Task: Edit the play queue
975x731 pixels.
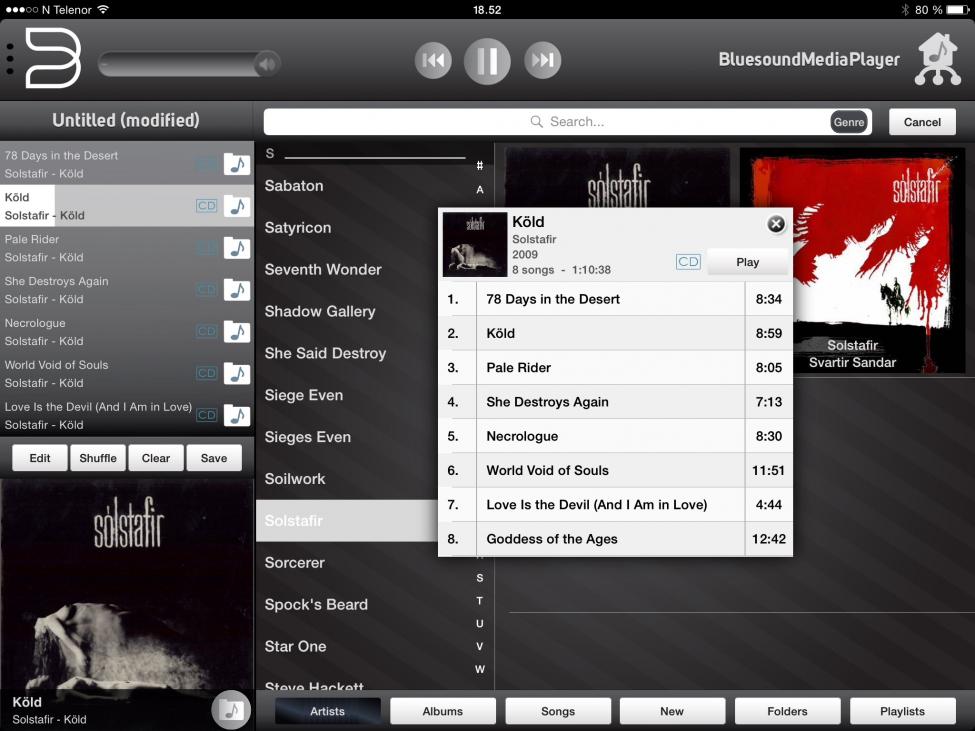Action: [40, 458]
